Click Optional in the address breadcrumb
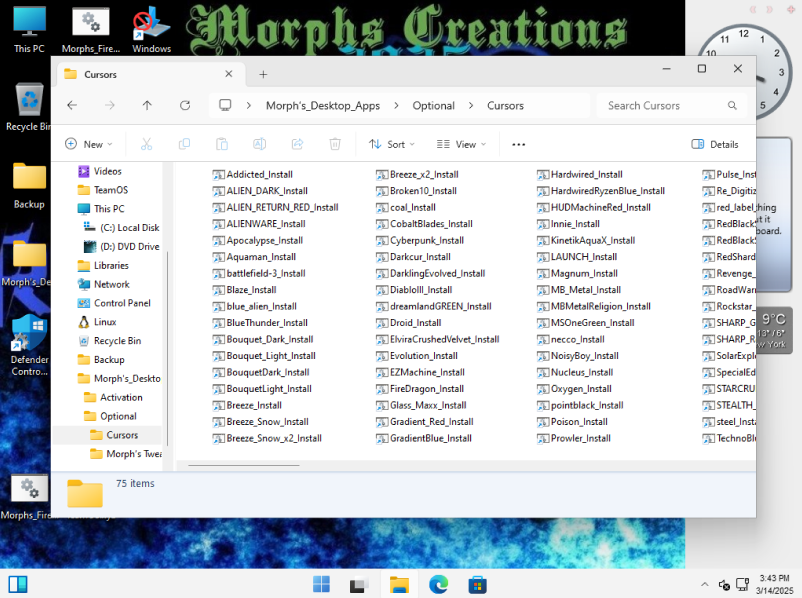Image resolution: width=802 pixels, height=598 pixels. tap(434, 105)
